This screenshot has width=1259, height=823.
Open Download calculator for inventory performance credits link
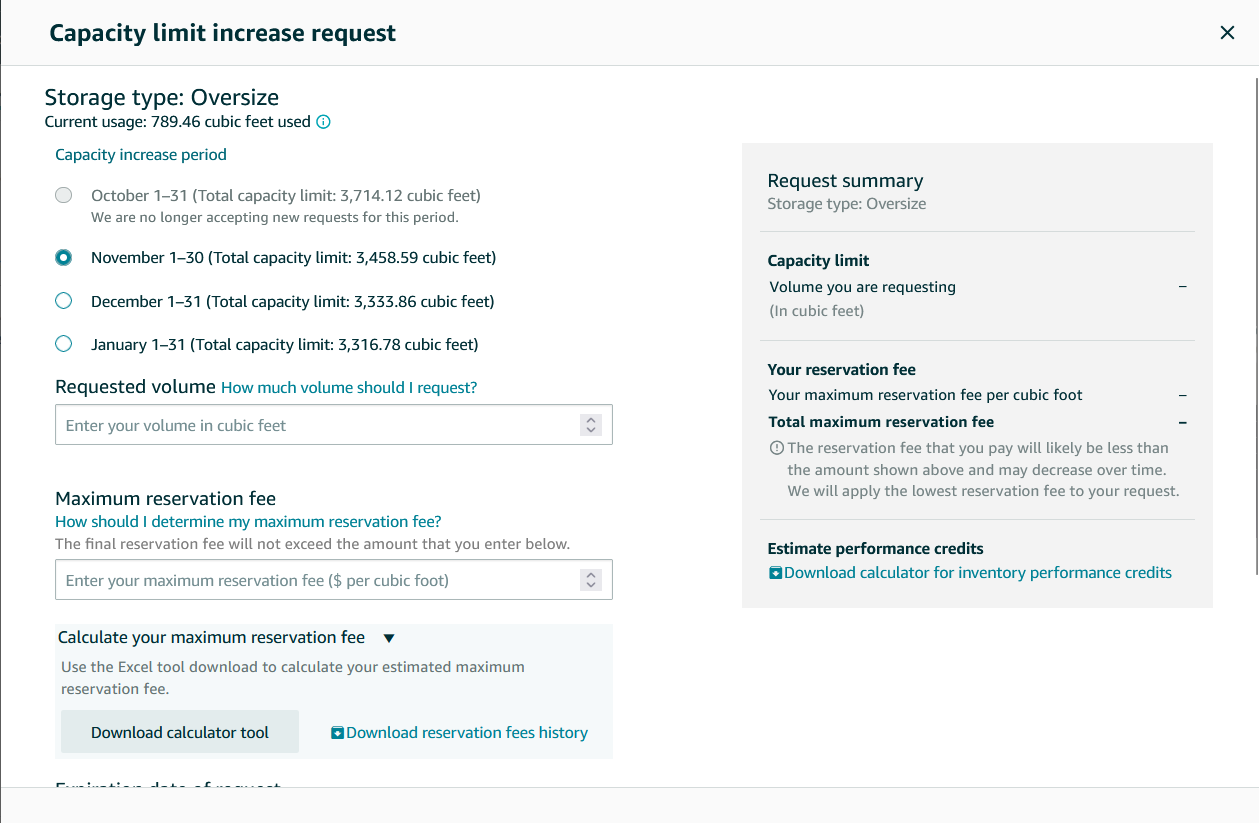tap(978, 573)
